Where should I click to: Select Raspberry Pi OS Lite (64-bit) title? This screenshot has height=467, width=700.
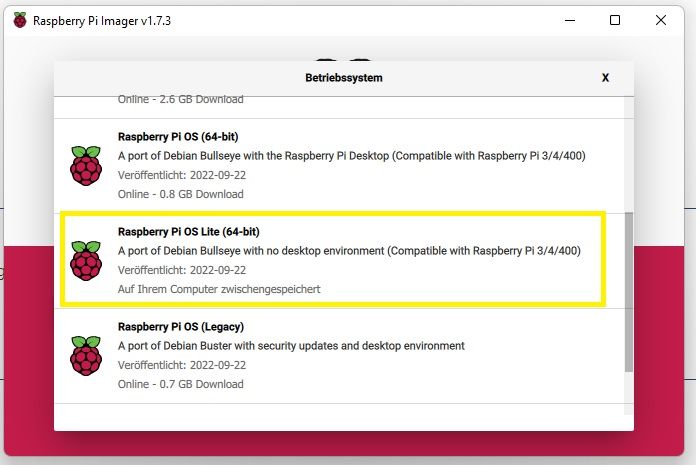[188, 232]
